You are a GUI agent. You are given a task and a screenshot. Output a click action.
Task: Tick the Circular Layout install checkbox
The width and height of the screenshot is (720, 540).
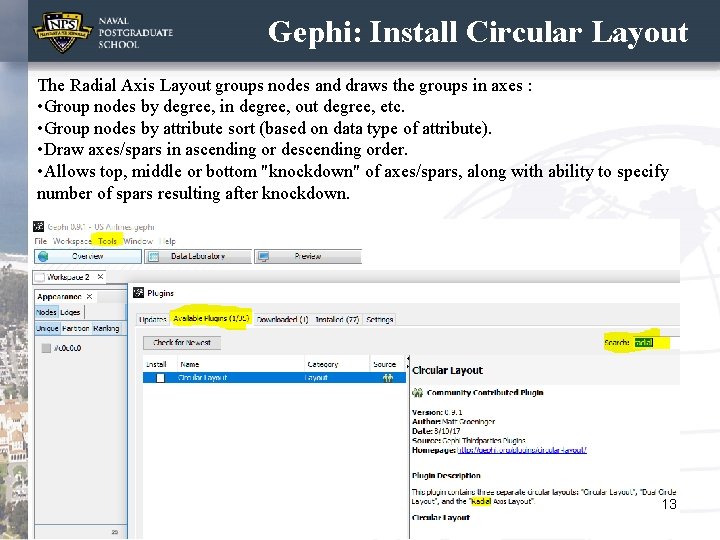pos(160,378)
